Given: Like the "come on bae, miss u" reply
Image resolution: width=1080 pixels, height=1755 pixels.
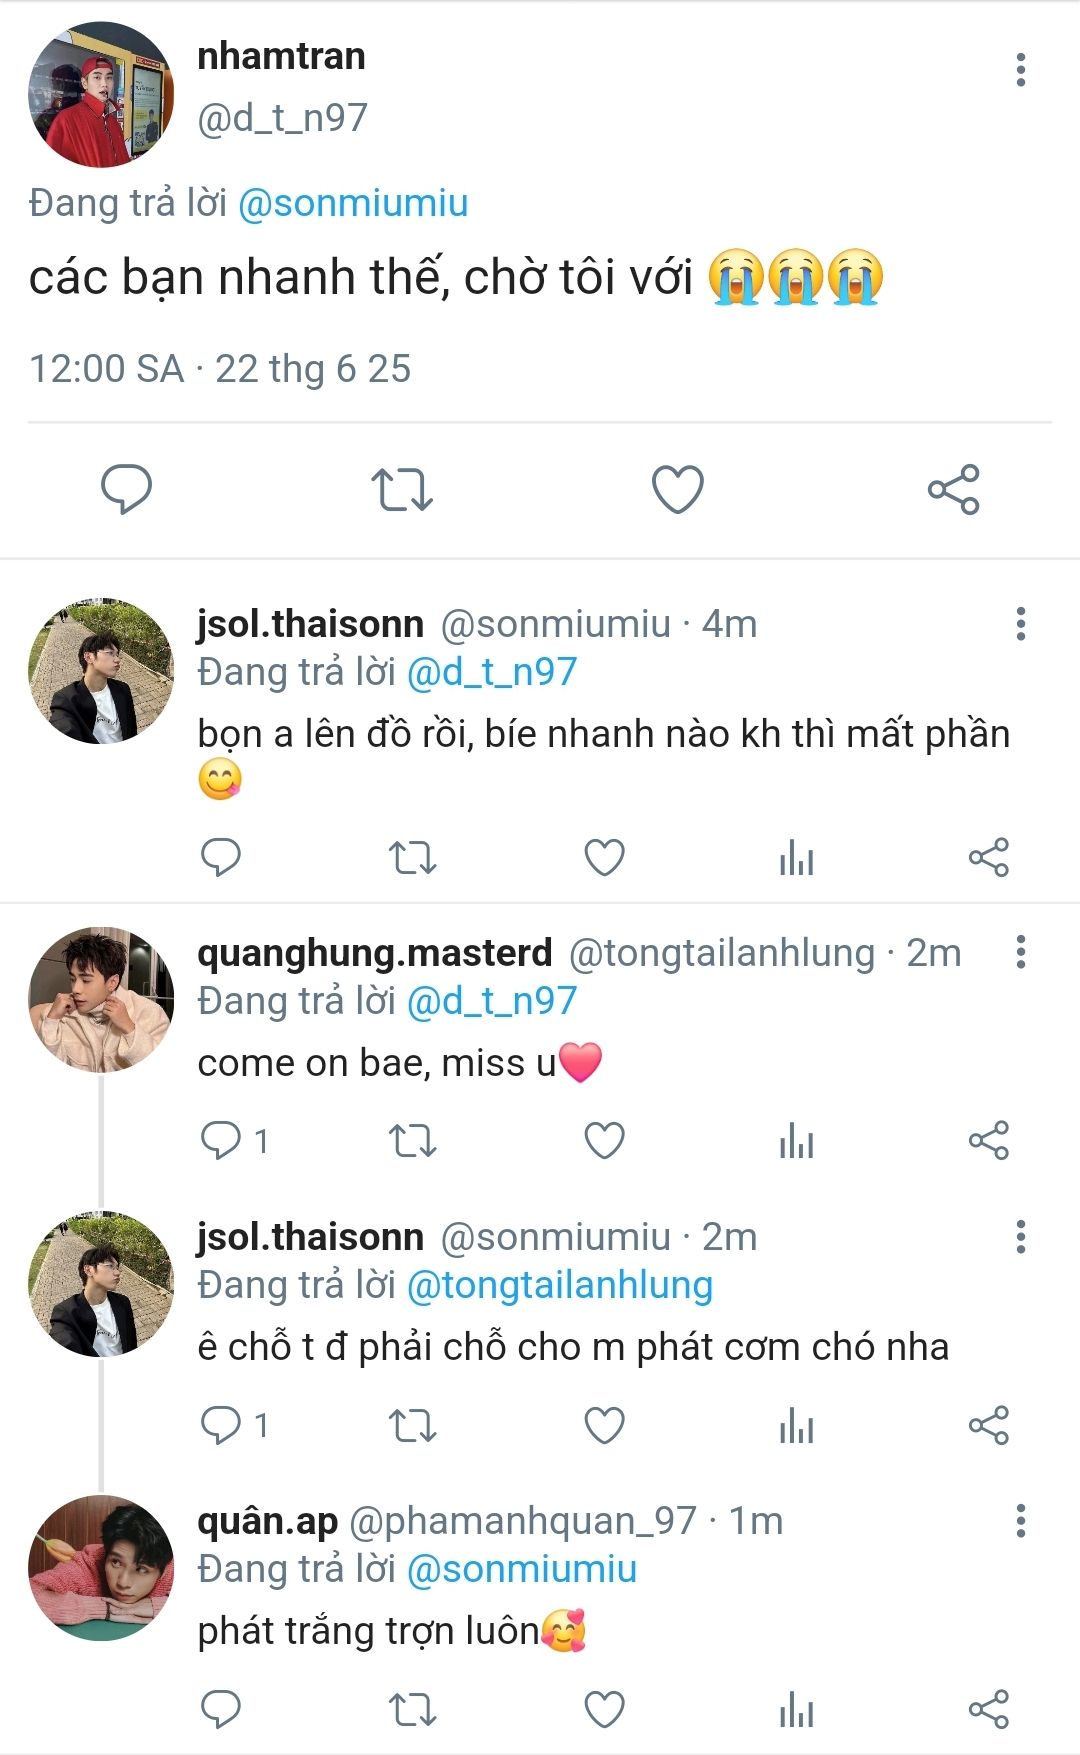Looking at the screenshot, I should click(x=604, y=1140).
